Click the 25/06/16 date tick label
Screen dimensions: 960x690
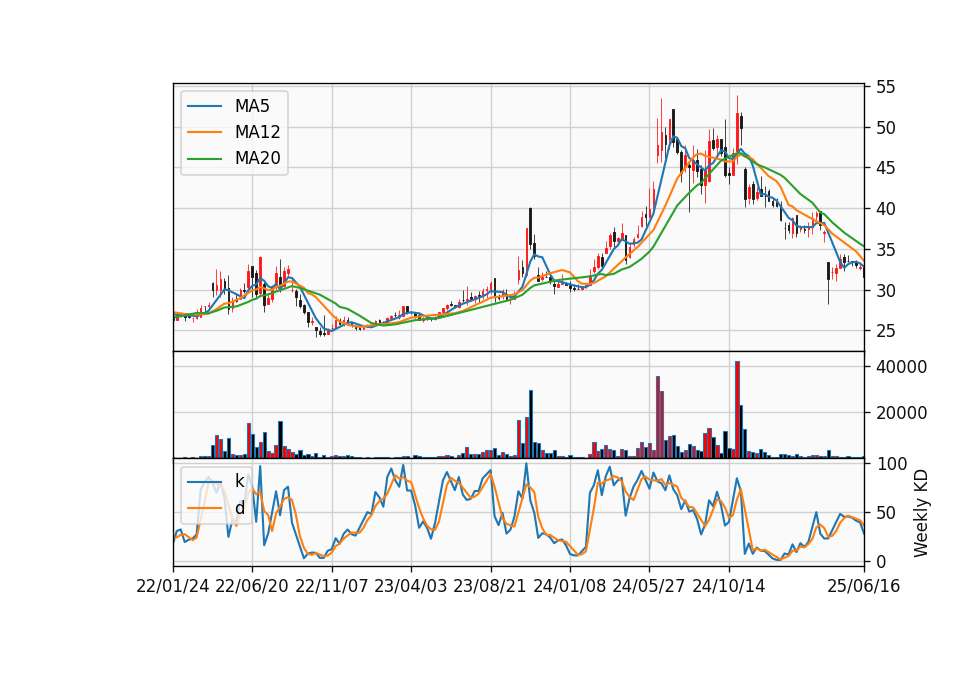[864, 586]
